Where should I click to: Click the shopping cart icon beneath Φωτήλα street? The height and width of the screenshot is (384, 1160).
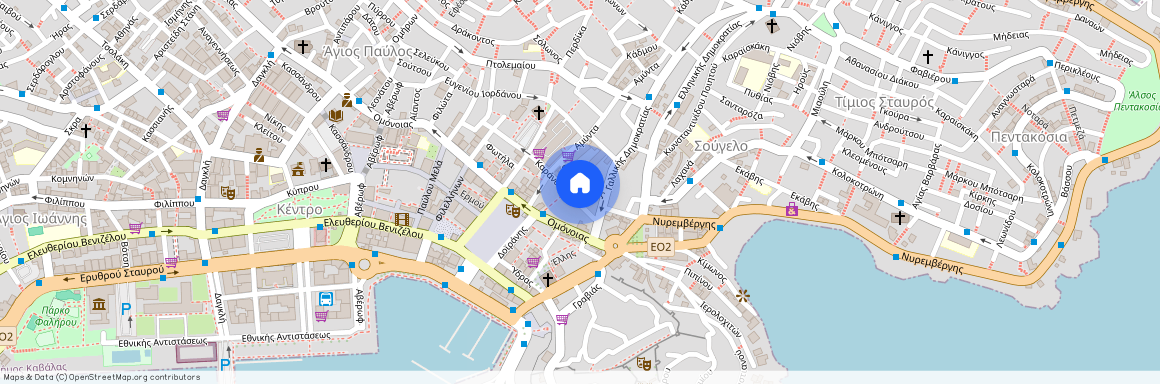pos(539,154)
